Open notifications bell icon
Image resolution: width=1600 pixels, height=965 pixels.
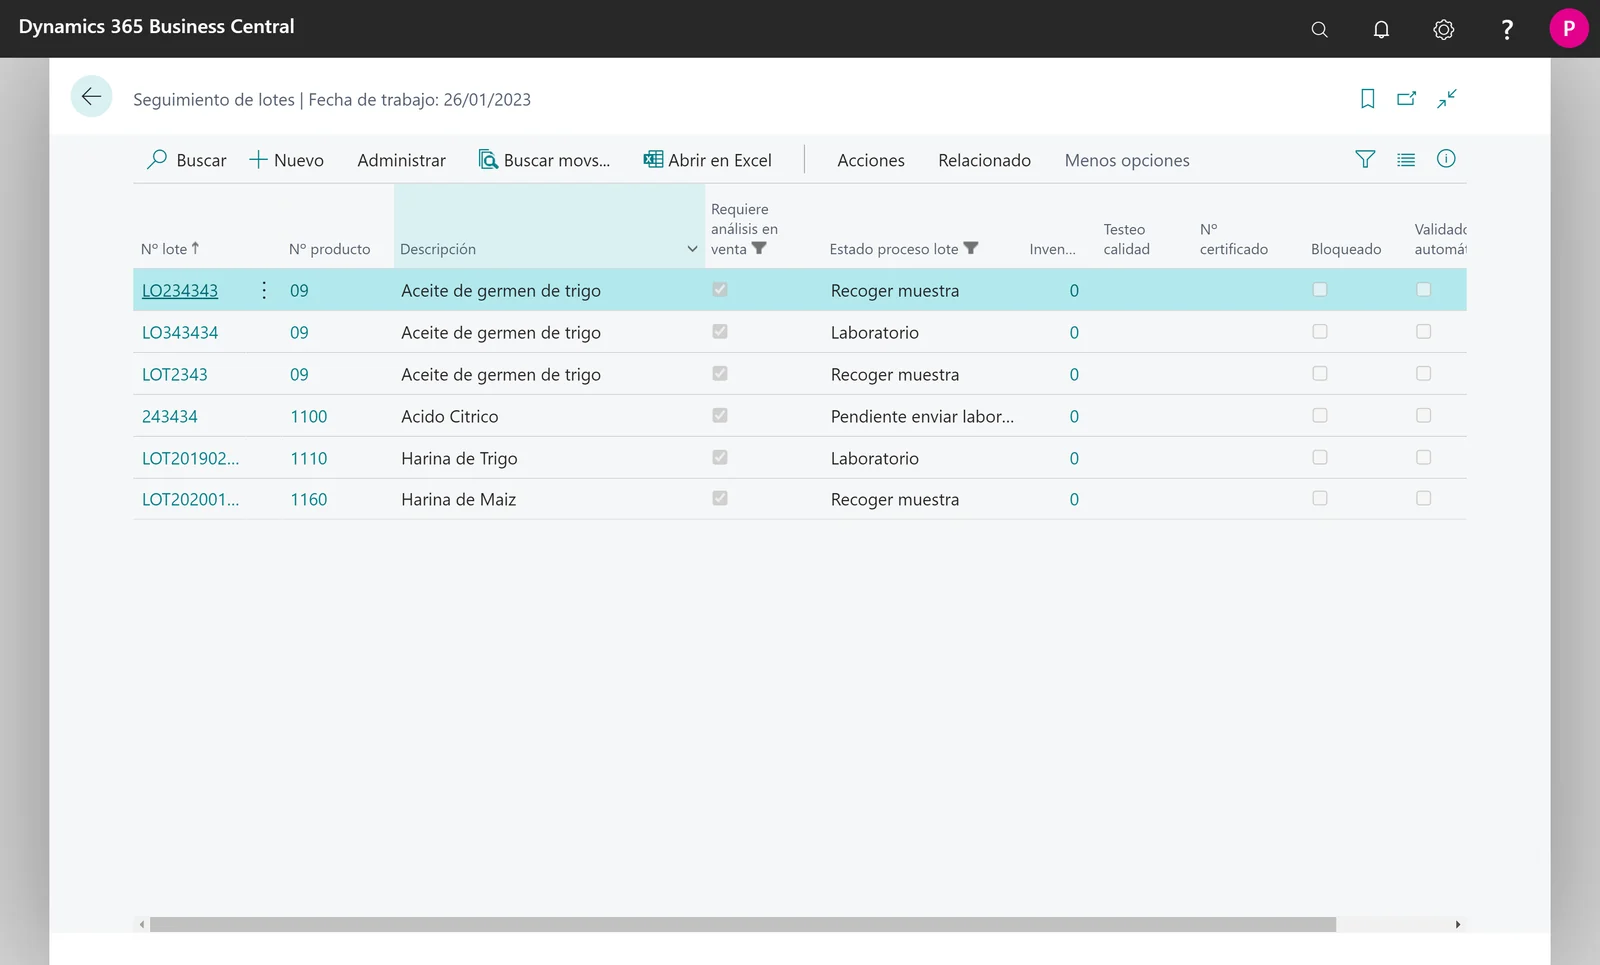pyautogui.click(x=1381, y=29)
